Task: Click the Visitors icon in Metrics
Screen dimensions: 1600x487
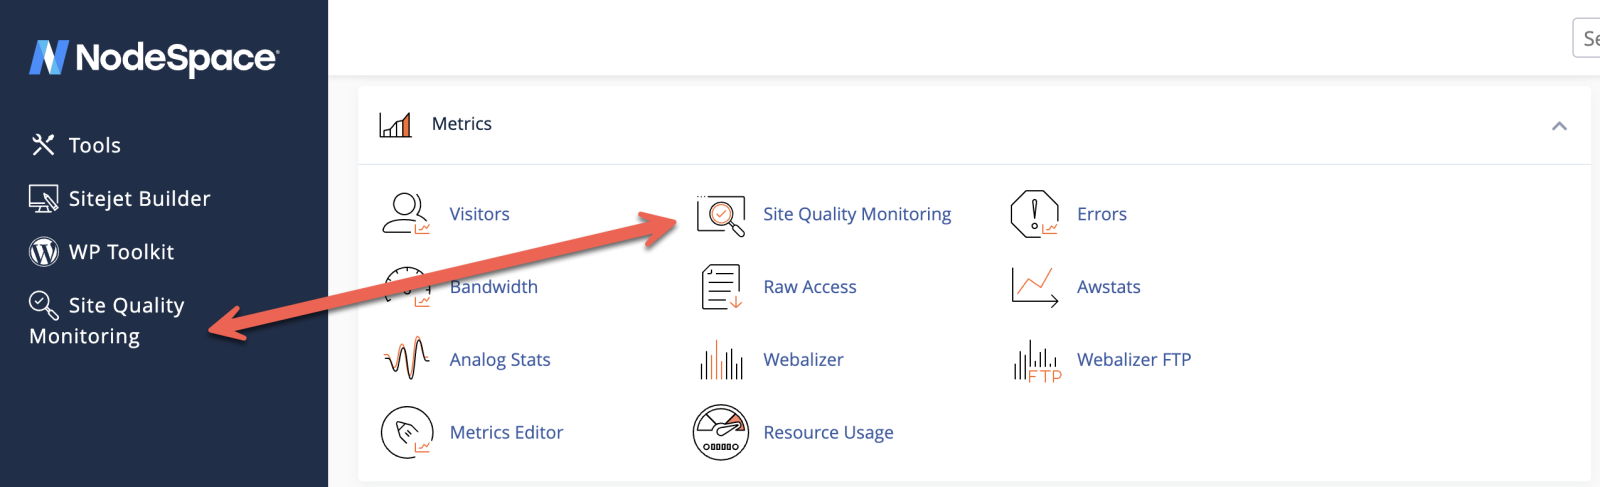Action: coord(405,213)
